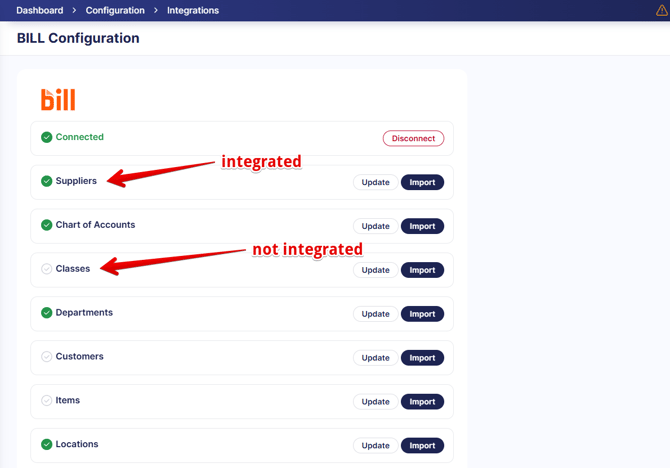Update the Departments integration
This screenshot has height=468, width=670.
click(375, 314)
